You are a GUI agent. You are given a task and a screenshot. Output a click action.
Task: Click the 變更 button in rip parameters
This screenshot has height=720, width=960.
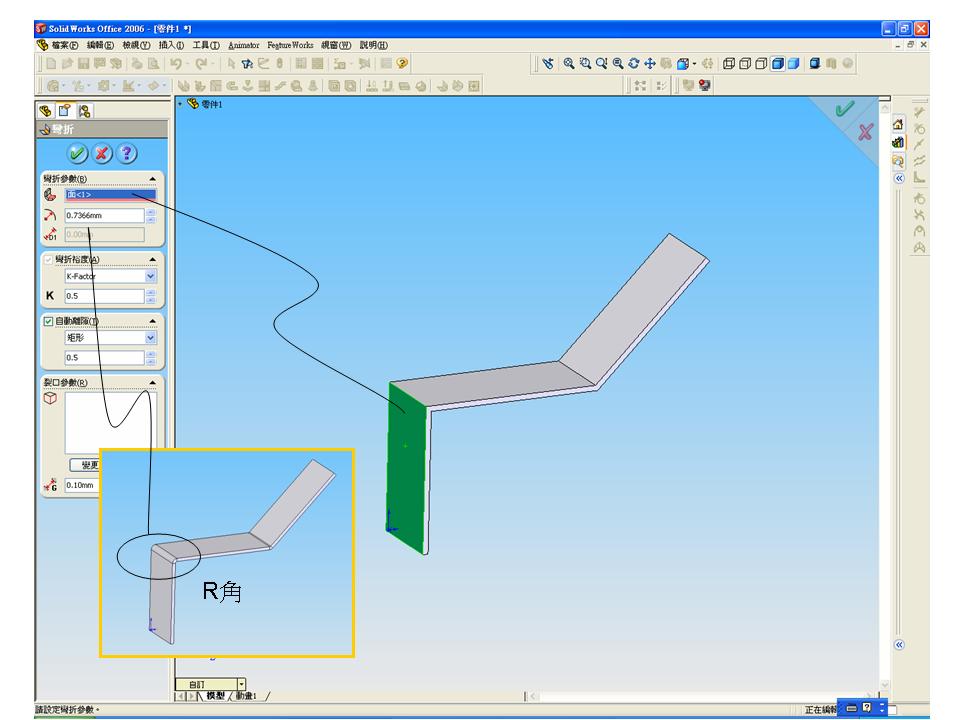[84, 465]
